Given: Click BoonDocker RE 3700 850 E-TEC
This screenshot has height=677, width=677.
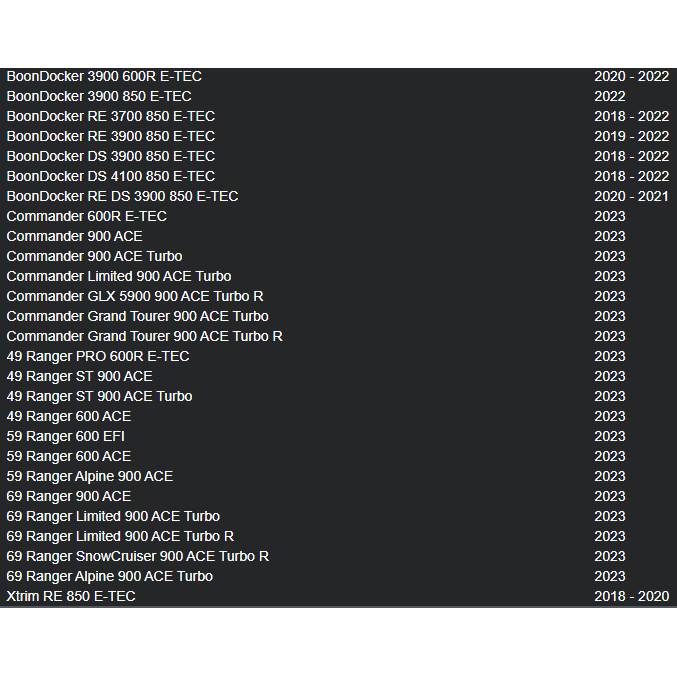Looking at the screenshot, I should coord(111,116).
